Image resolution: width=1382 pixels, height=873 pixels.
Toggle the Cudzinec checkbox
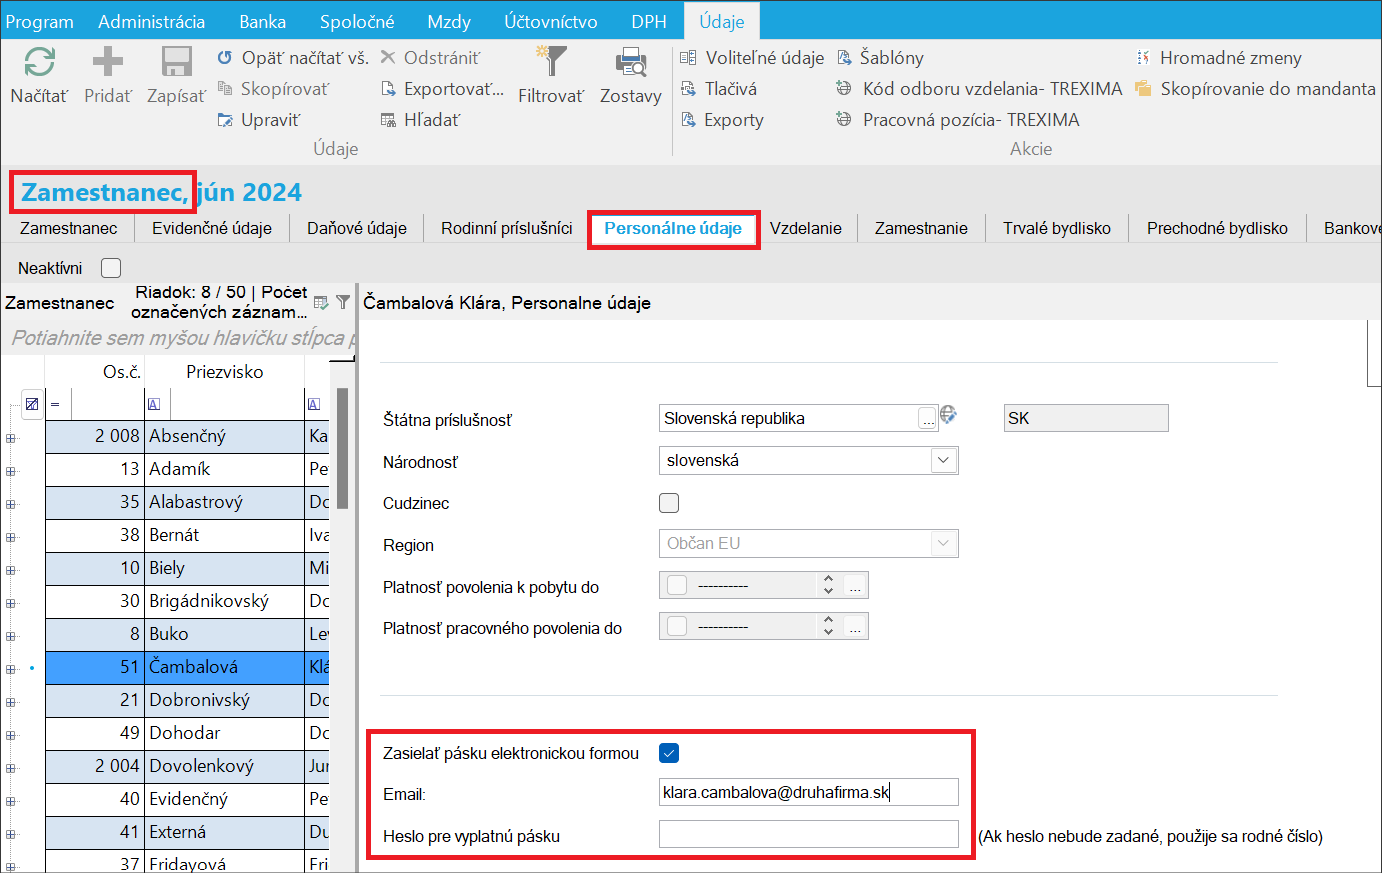coord(669,503)
